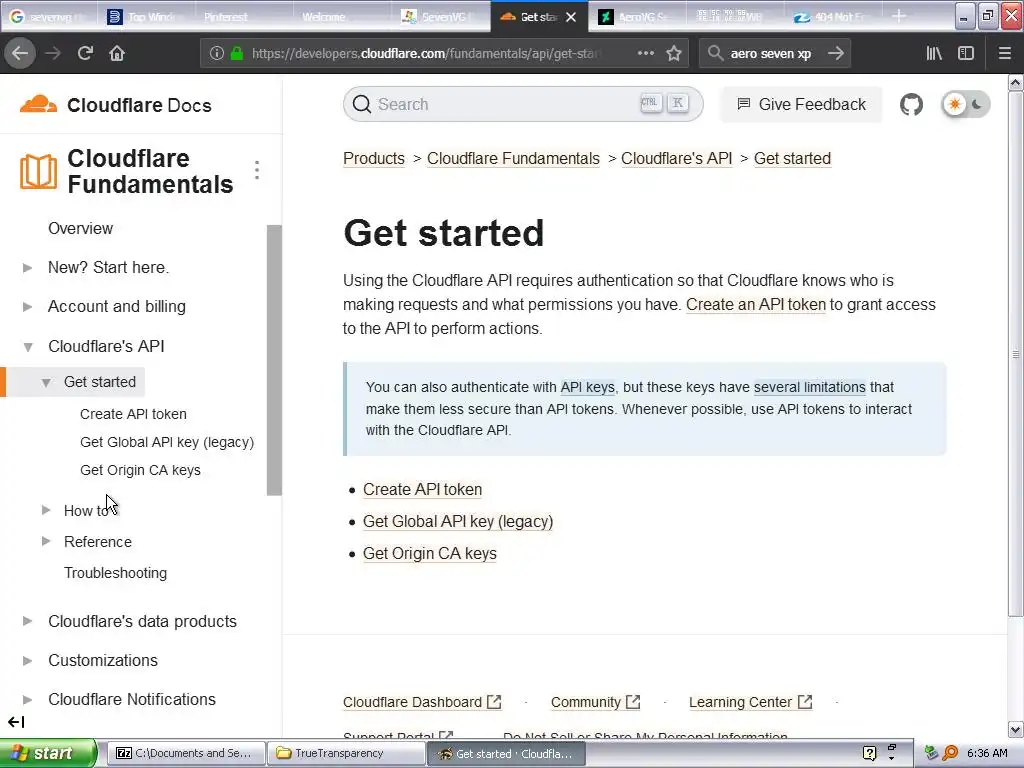Toggle the browser sidebar icon

pos(966,53)
